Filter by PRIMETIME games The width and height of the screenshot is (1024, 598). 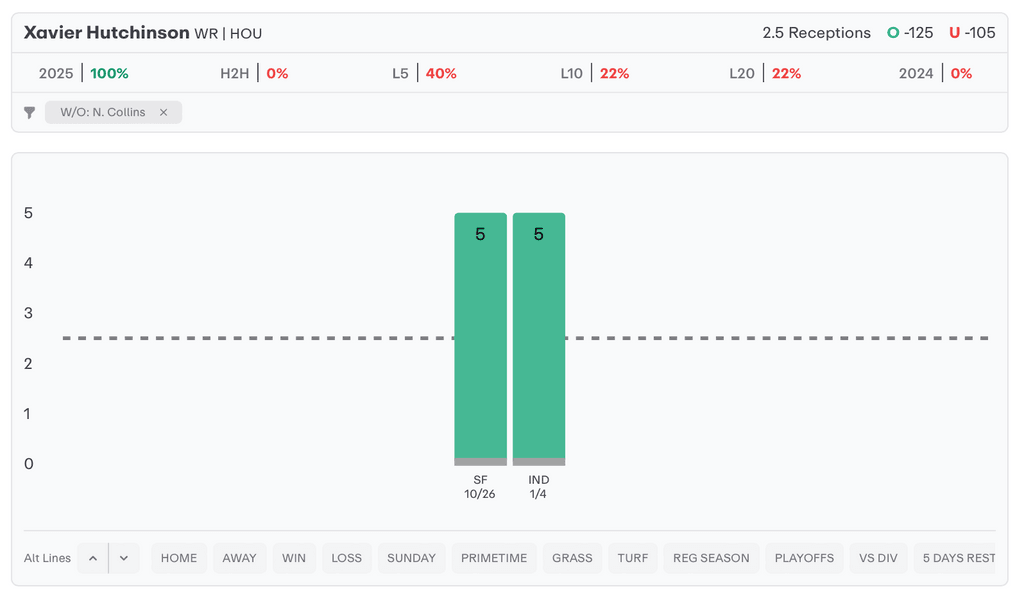(x=494, y=558)
